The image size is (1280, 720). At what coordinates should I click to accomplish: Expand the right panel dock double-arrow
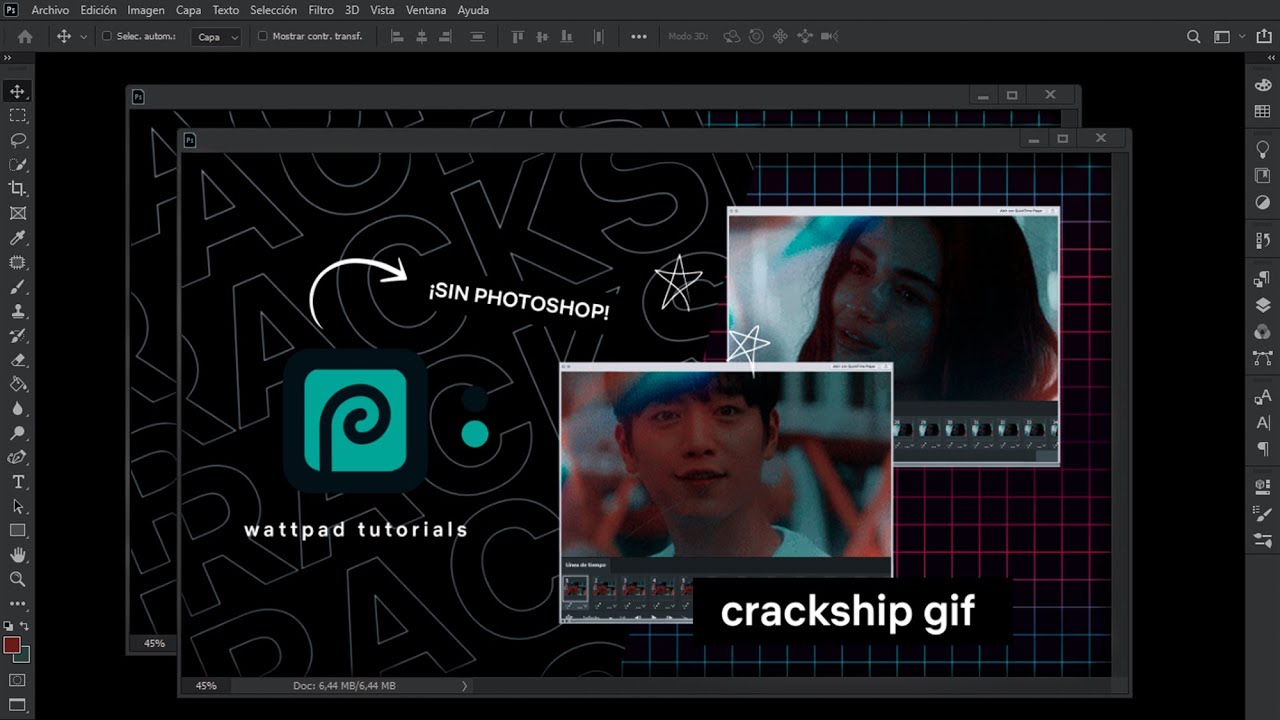[x=1270, y=58]
